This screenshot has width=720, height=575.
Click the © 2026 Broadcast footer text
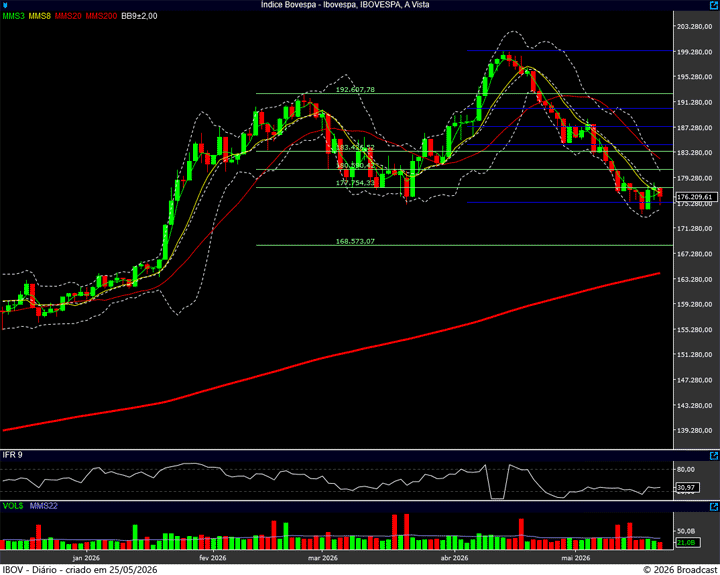(681, 570)
